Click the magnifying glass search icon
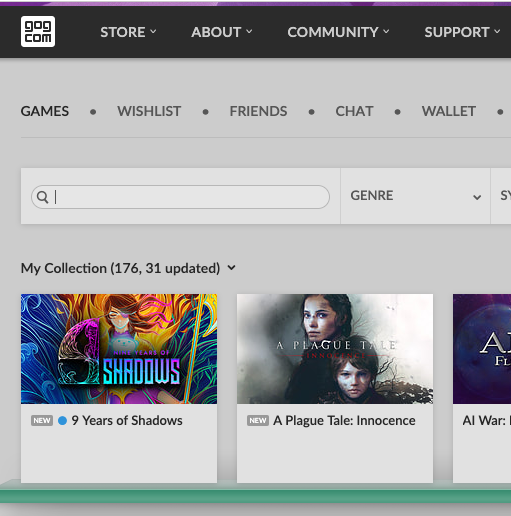Image resolution: width=511 pixels, height=516 pixels. [42, 197]
